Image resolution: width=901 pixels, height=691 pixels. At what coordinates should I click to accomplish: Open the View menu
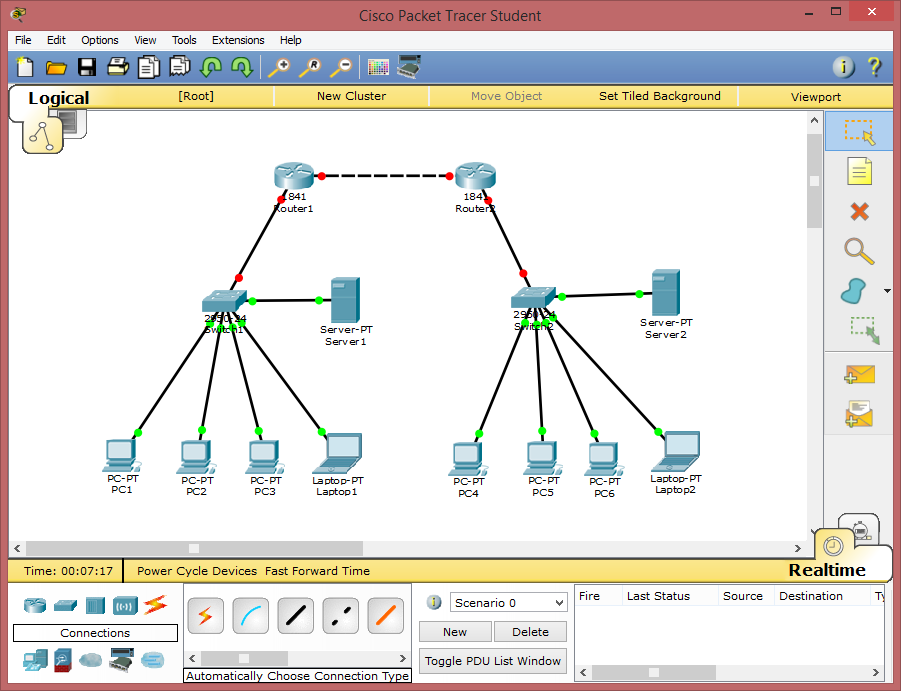145,40
